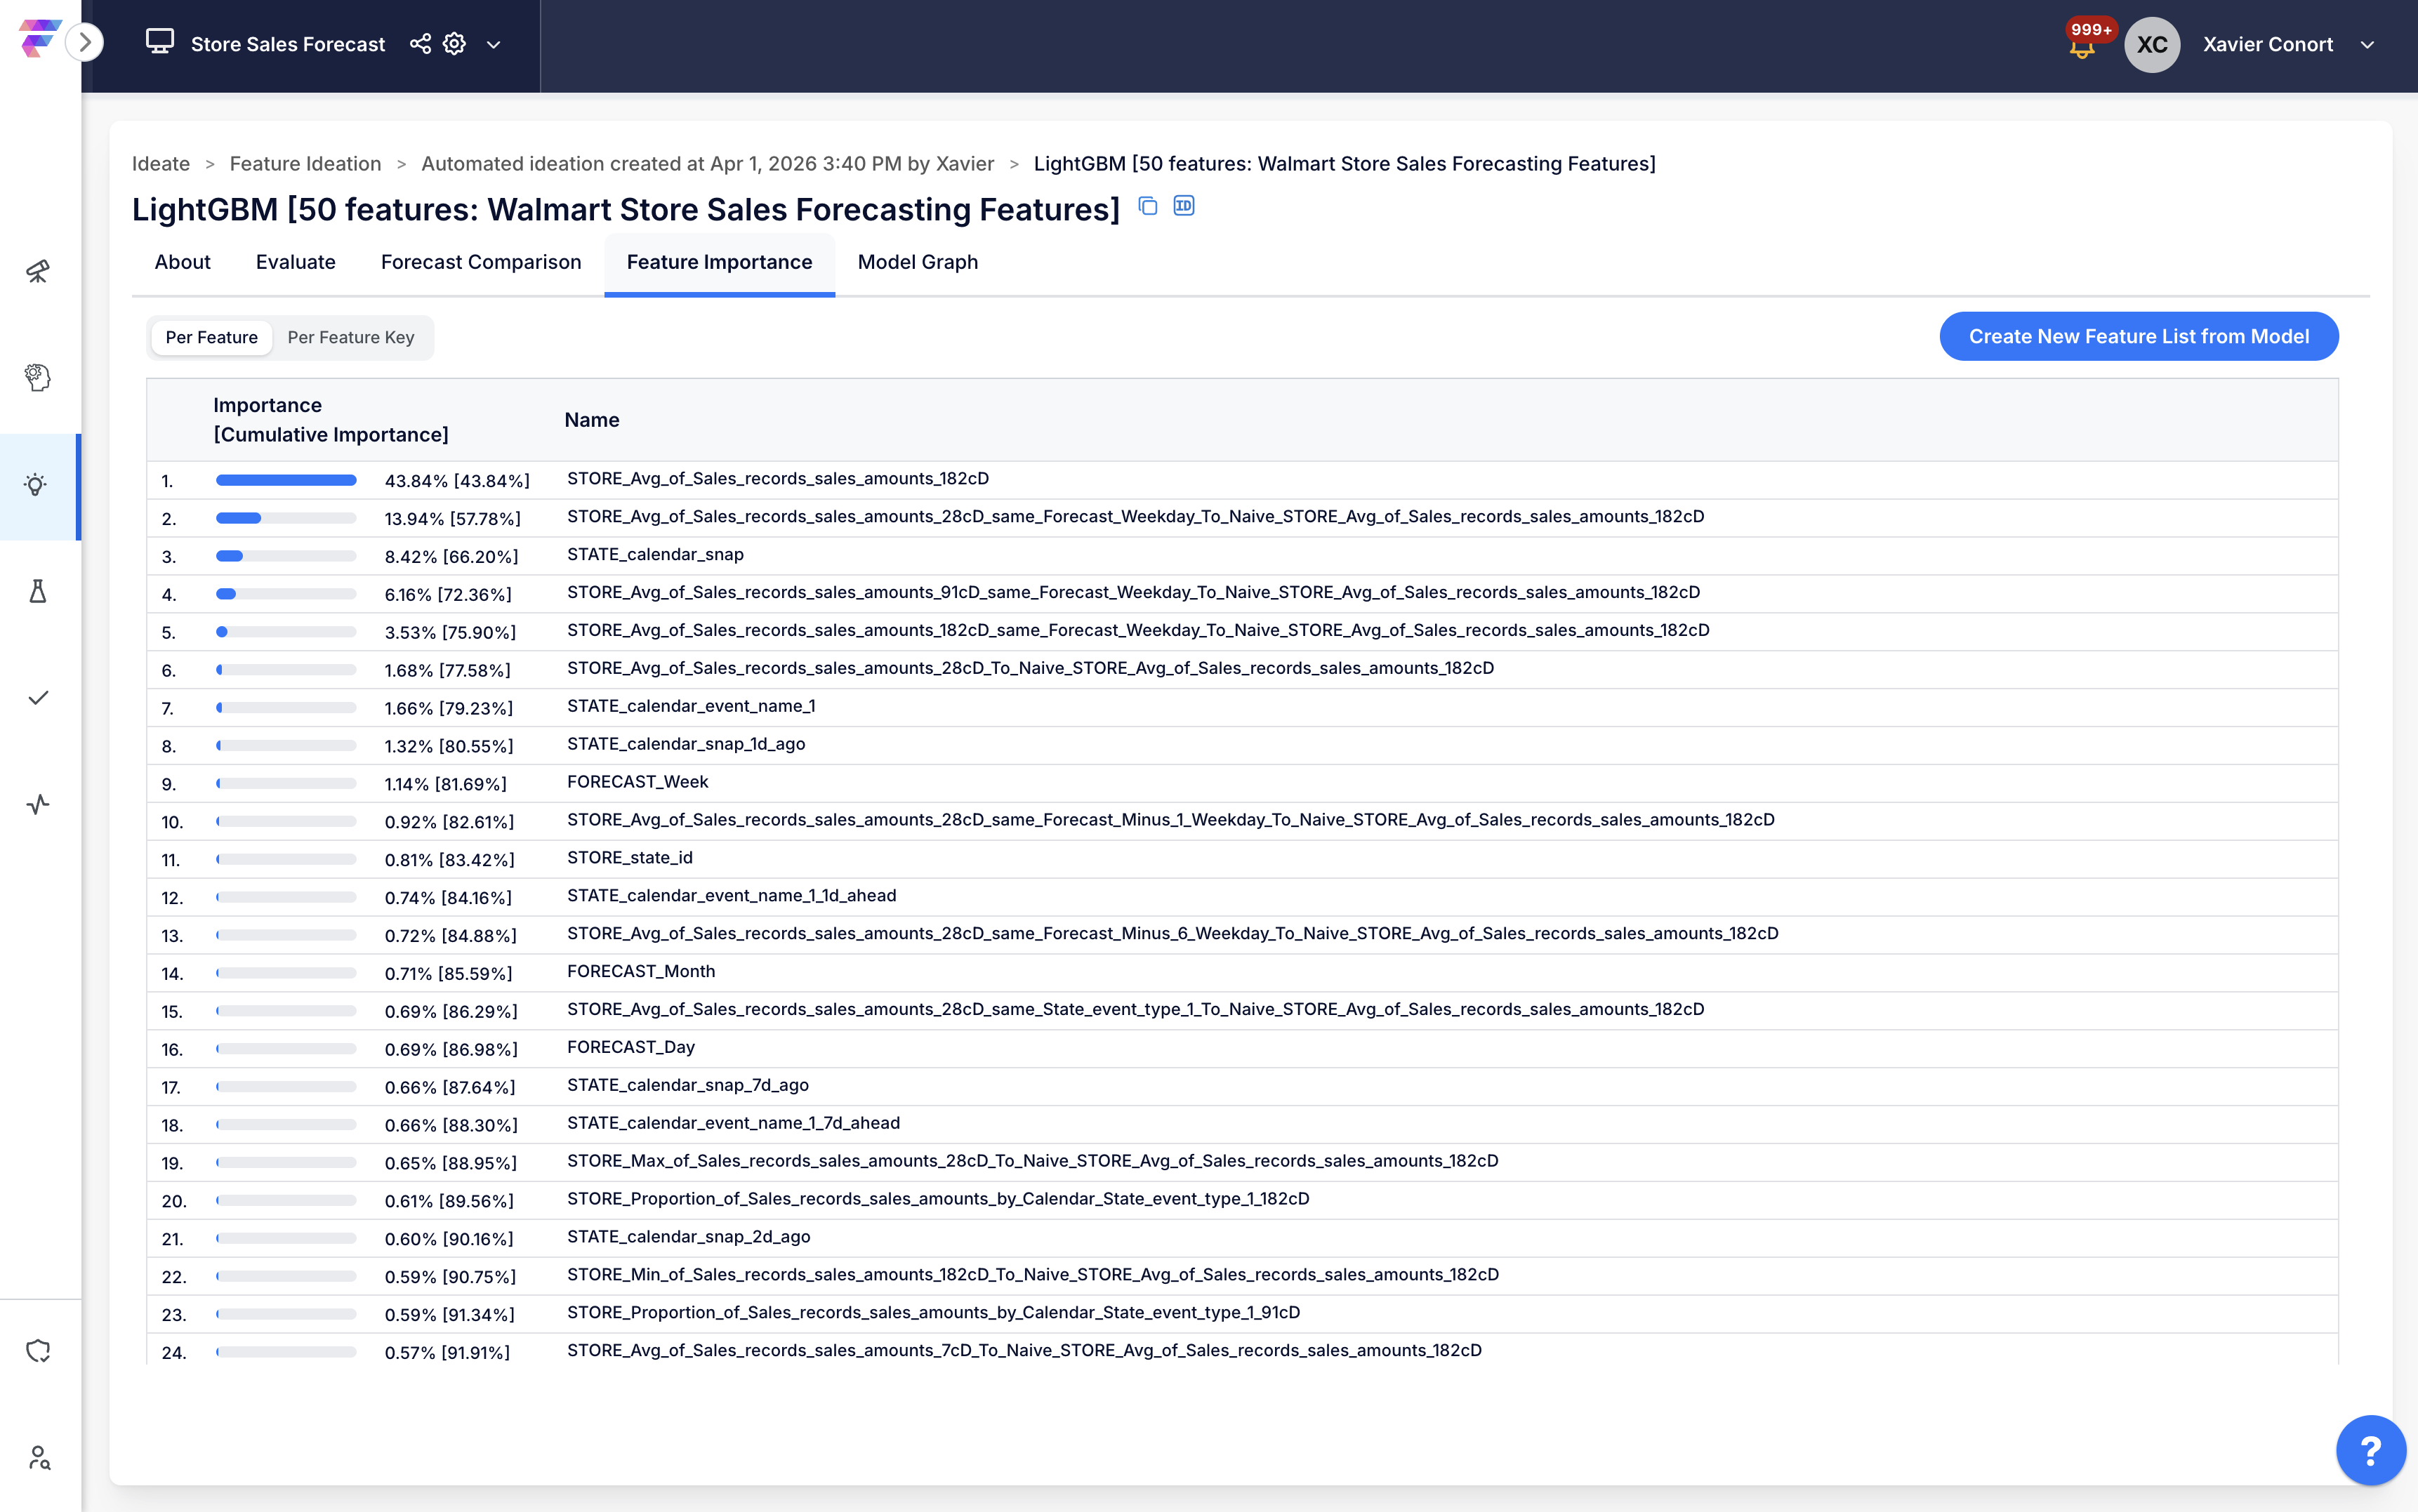Open the share icon next to Store Sales Forecast
The width and height of the screenshot is (2418, 1512).
(420, 43)
